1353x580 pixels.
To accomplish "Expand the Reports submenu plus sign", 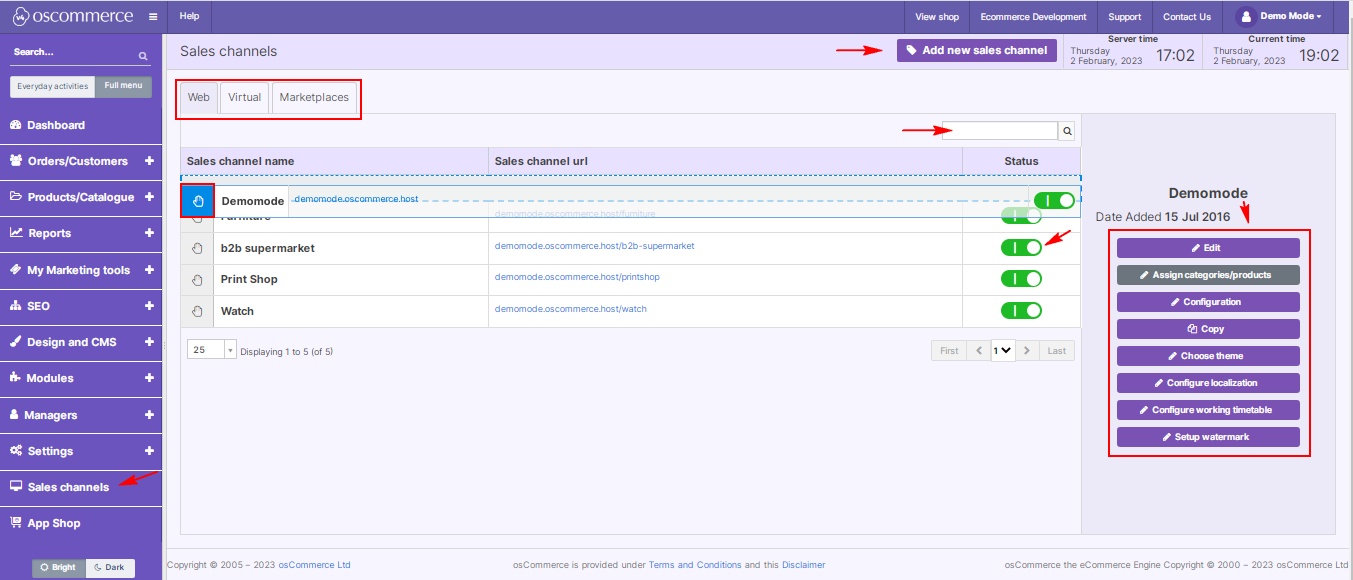I will [149, 233].
